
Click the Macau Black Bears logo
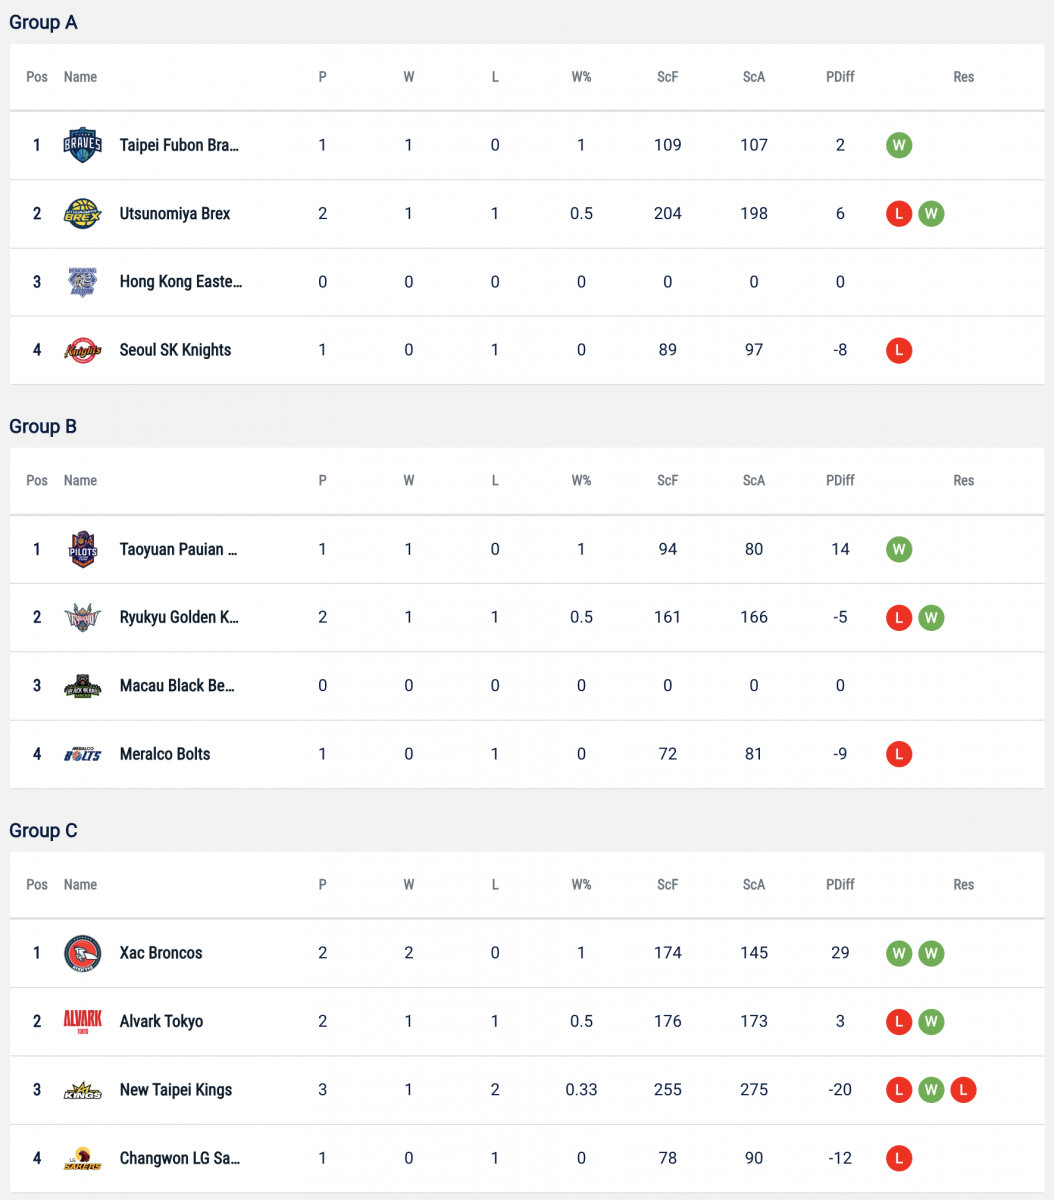(x=82, y=686)
